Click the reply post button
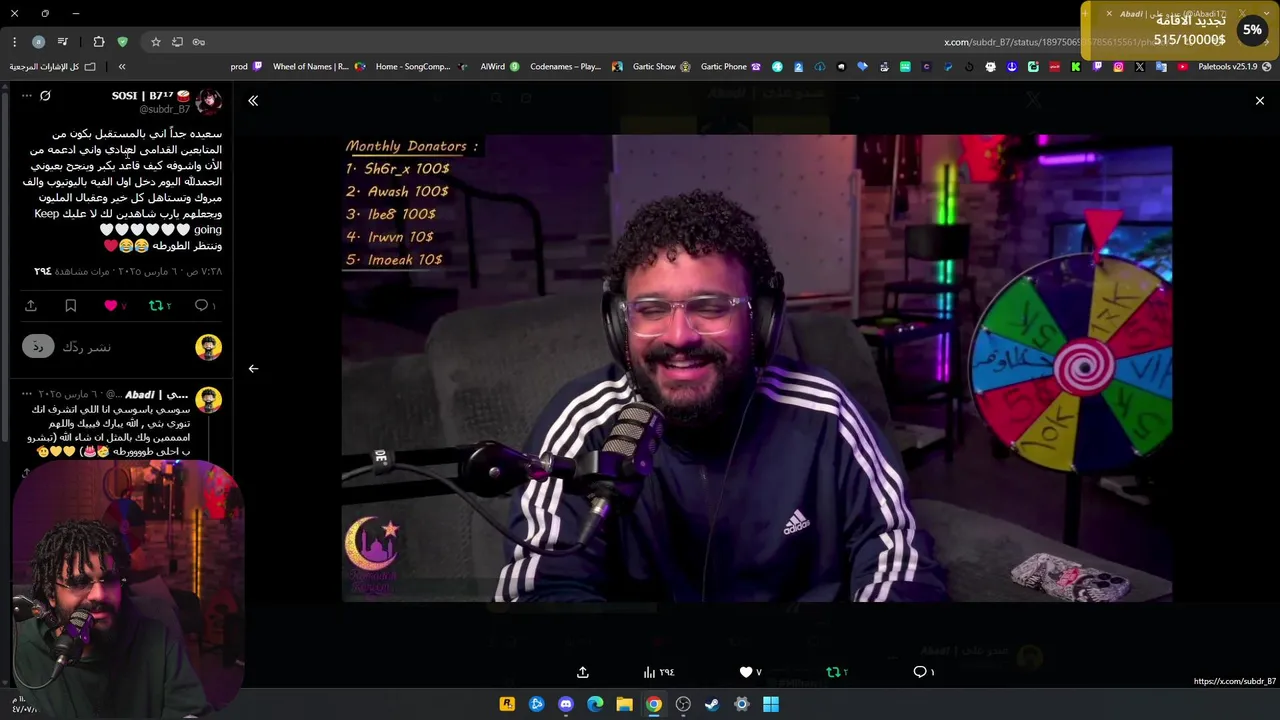This screenshot has height=720, width=1280. (x=38, y=346)
